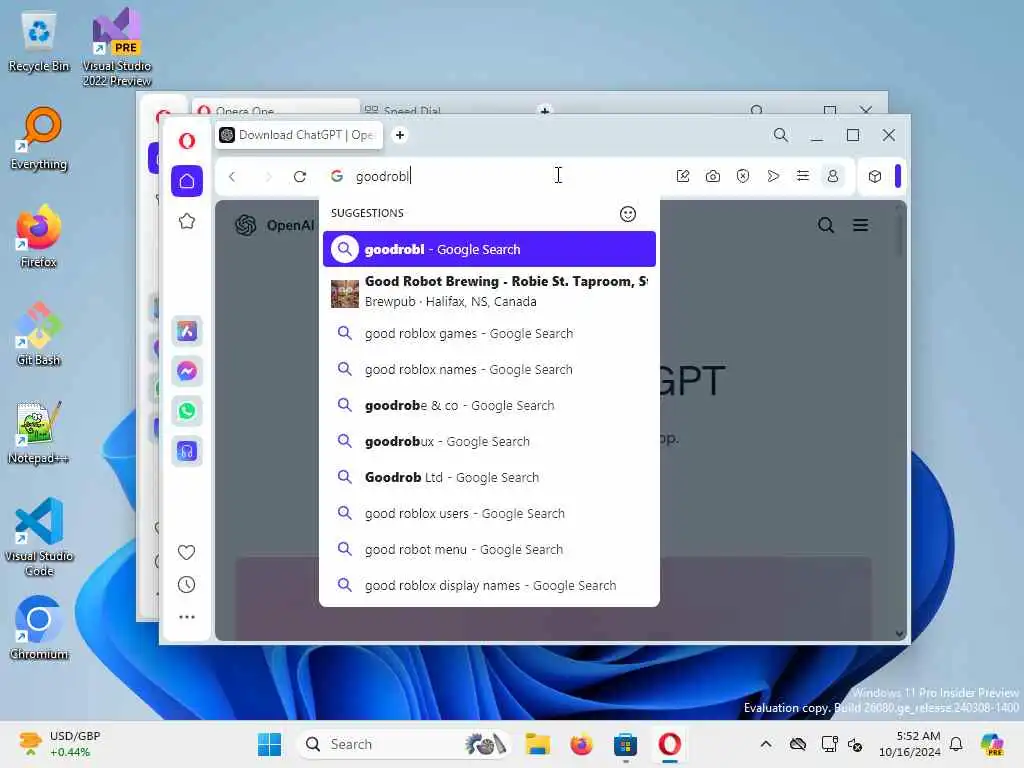Image resolution: width=1024 pixels, height=768 pixels.
Task: Click the taskbar Search box
Action: pyautogui.click(x=404, y=744)
